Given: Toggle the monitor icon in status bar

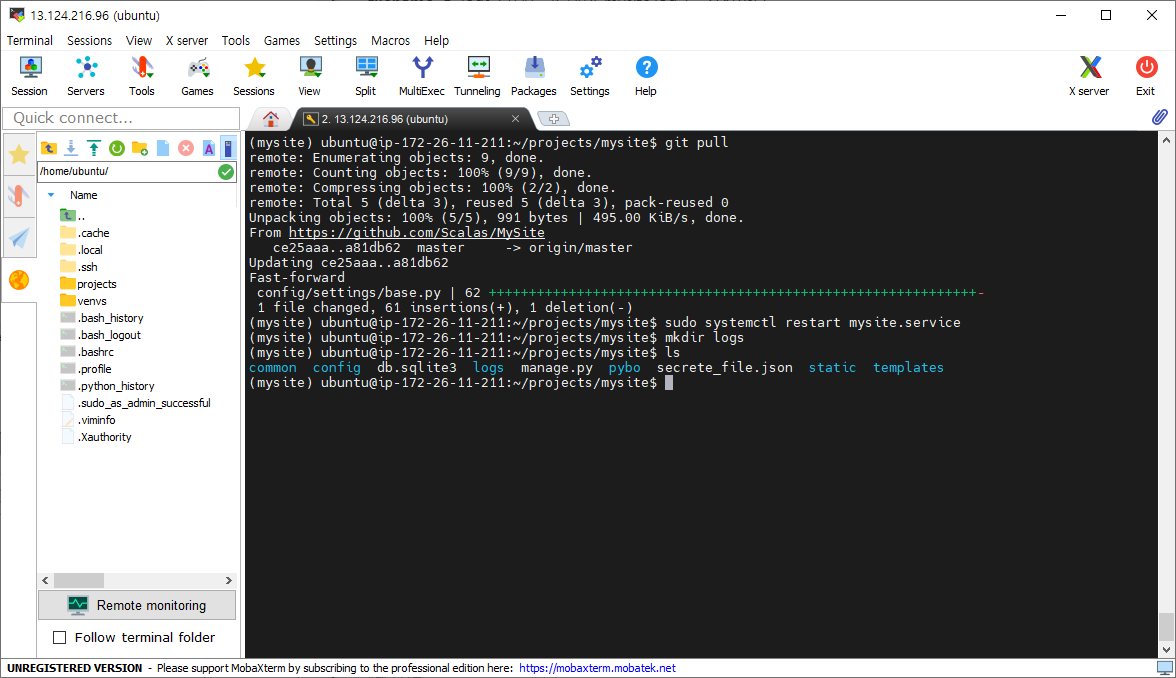Looking at the screenshot, I should (1165, 668).
